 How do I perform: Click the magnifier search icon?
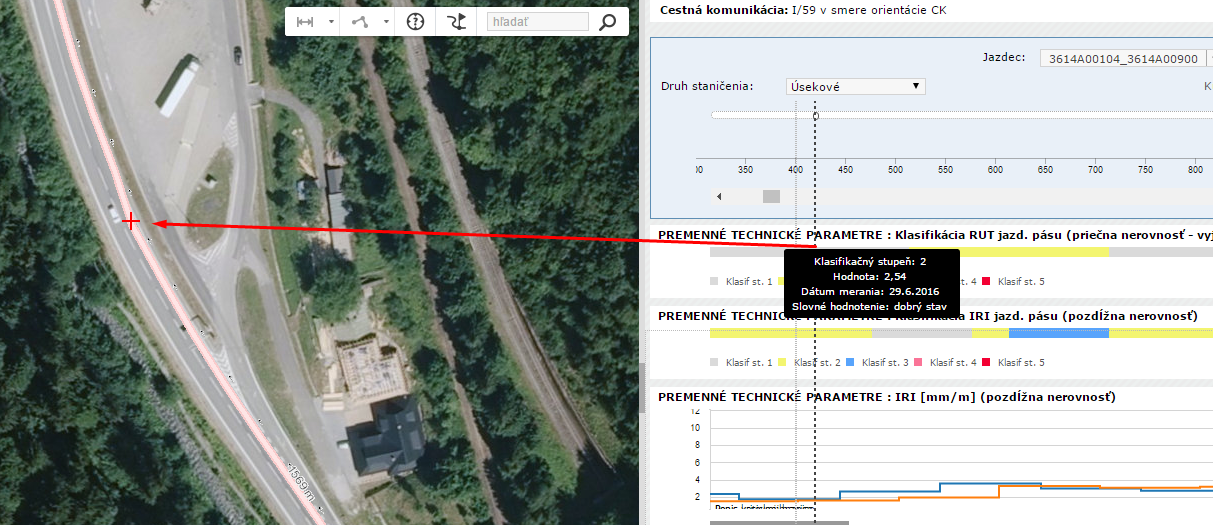[x=607, y=21]
